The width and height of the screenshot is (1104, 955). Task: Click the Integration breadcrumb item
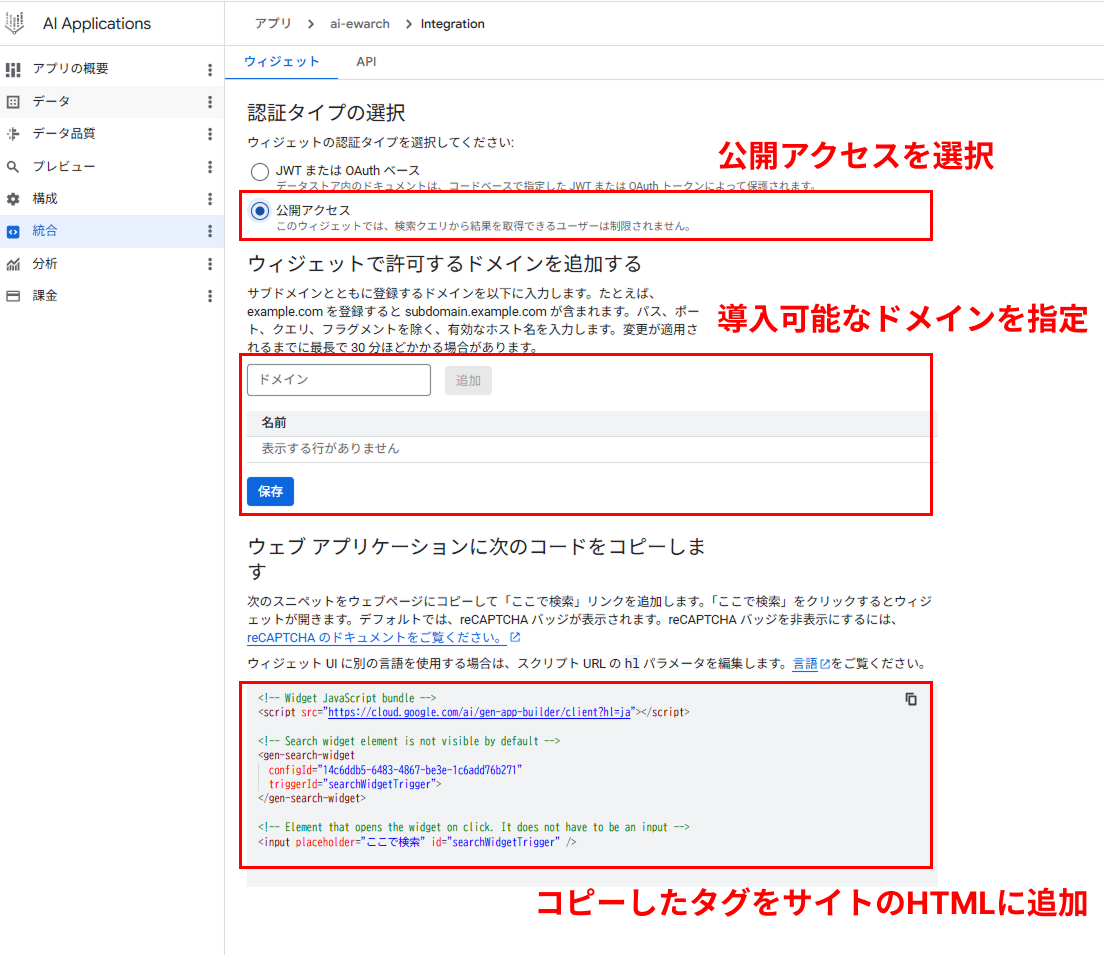(453, 24)
